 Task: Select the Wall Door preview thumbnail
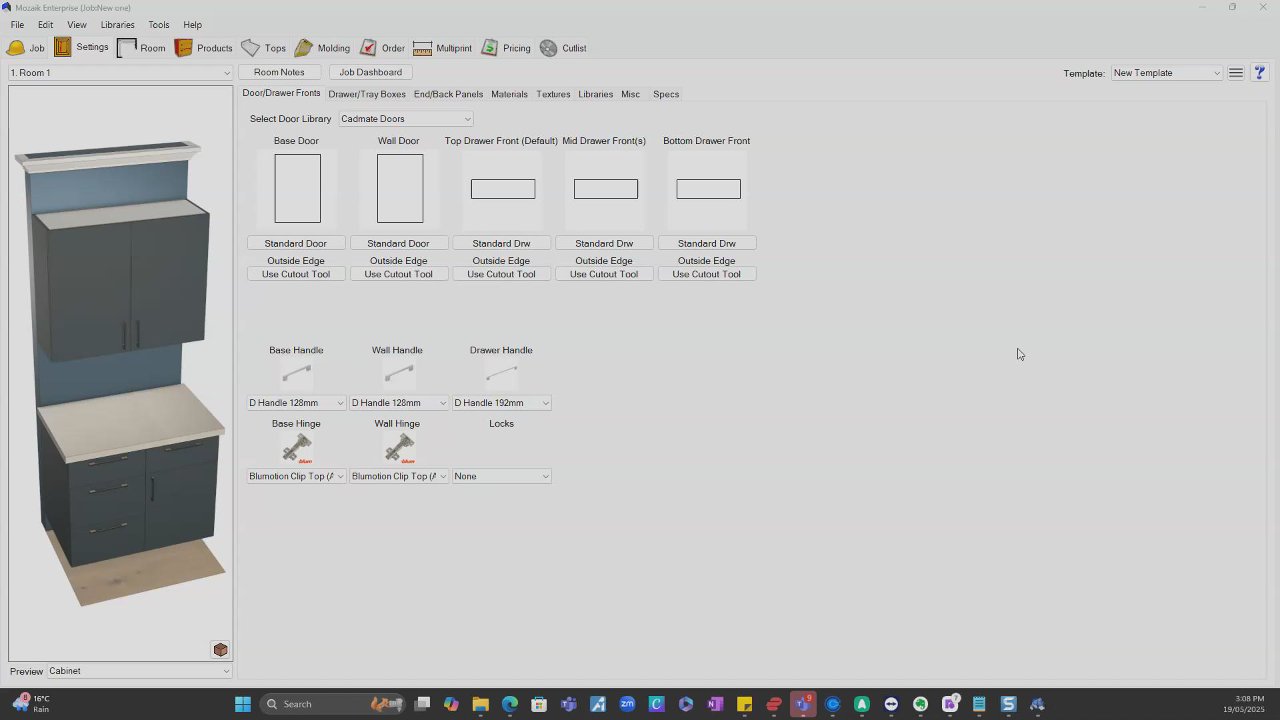coord(400,189)
